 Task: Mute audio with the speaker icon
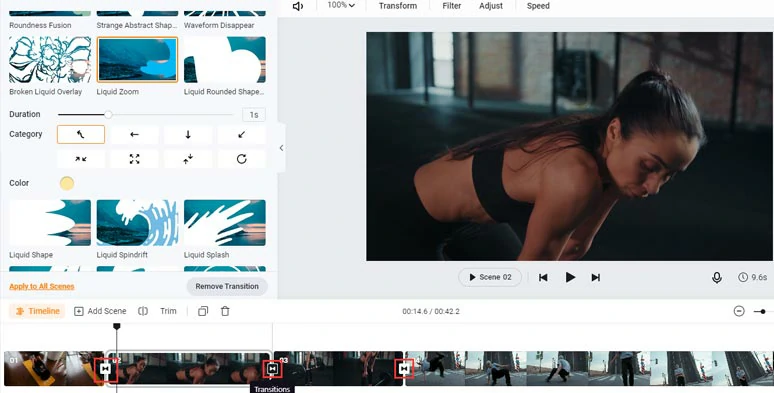pos(298,6)
